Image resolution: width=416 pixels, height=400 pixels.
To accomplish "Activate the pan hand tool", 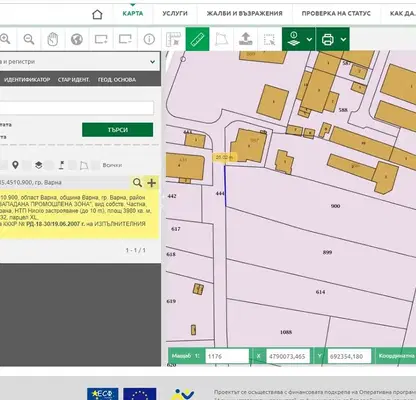I will tap(53, 39).
